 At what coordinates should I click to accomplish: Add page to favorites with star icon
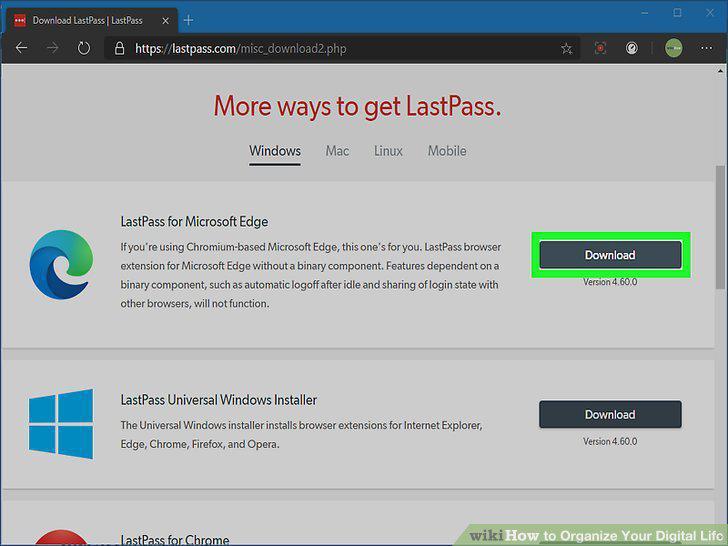(x=566, y=48)
